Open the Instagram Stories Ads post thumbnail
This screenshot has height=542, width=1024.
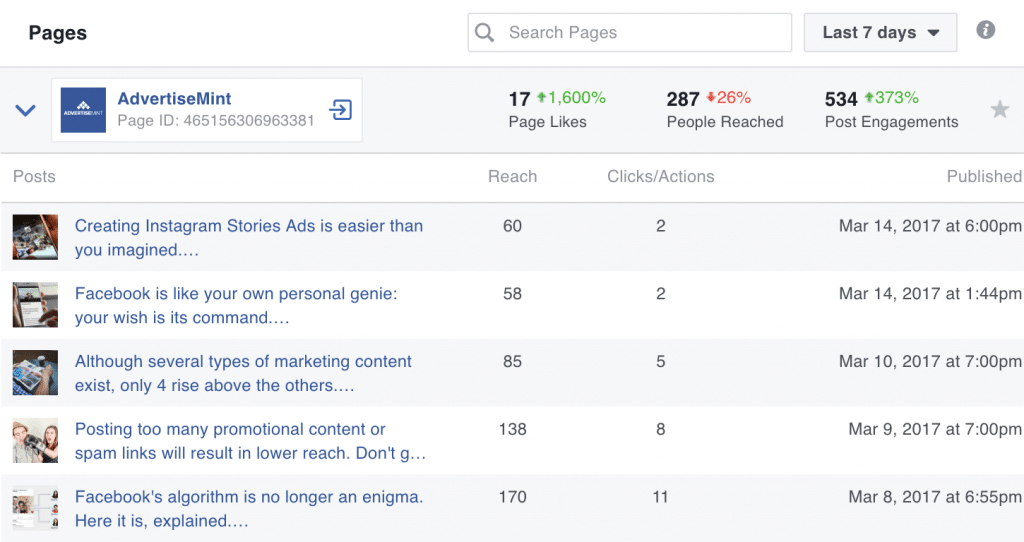point(35,237)
